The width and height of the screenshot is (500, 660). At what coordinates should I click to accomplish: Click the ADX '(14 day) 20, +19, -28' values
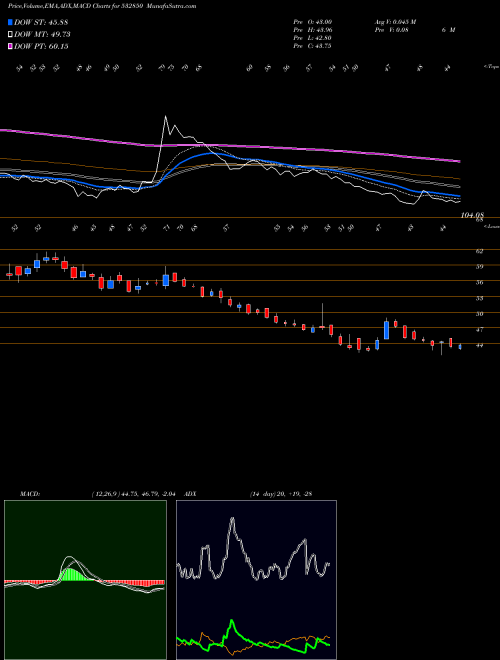pos(280,493)
